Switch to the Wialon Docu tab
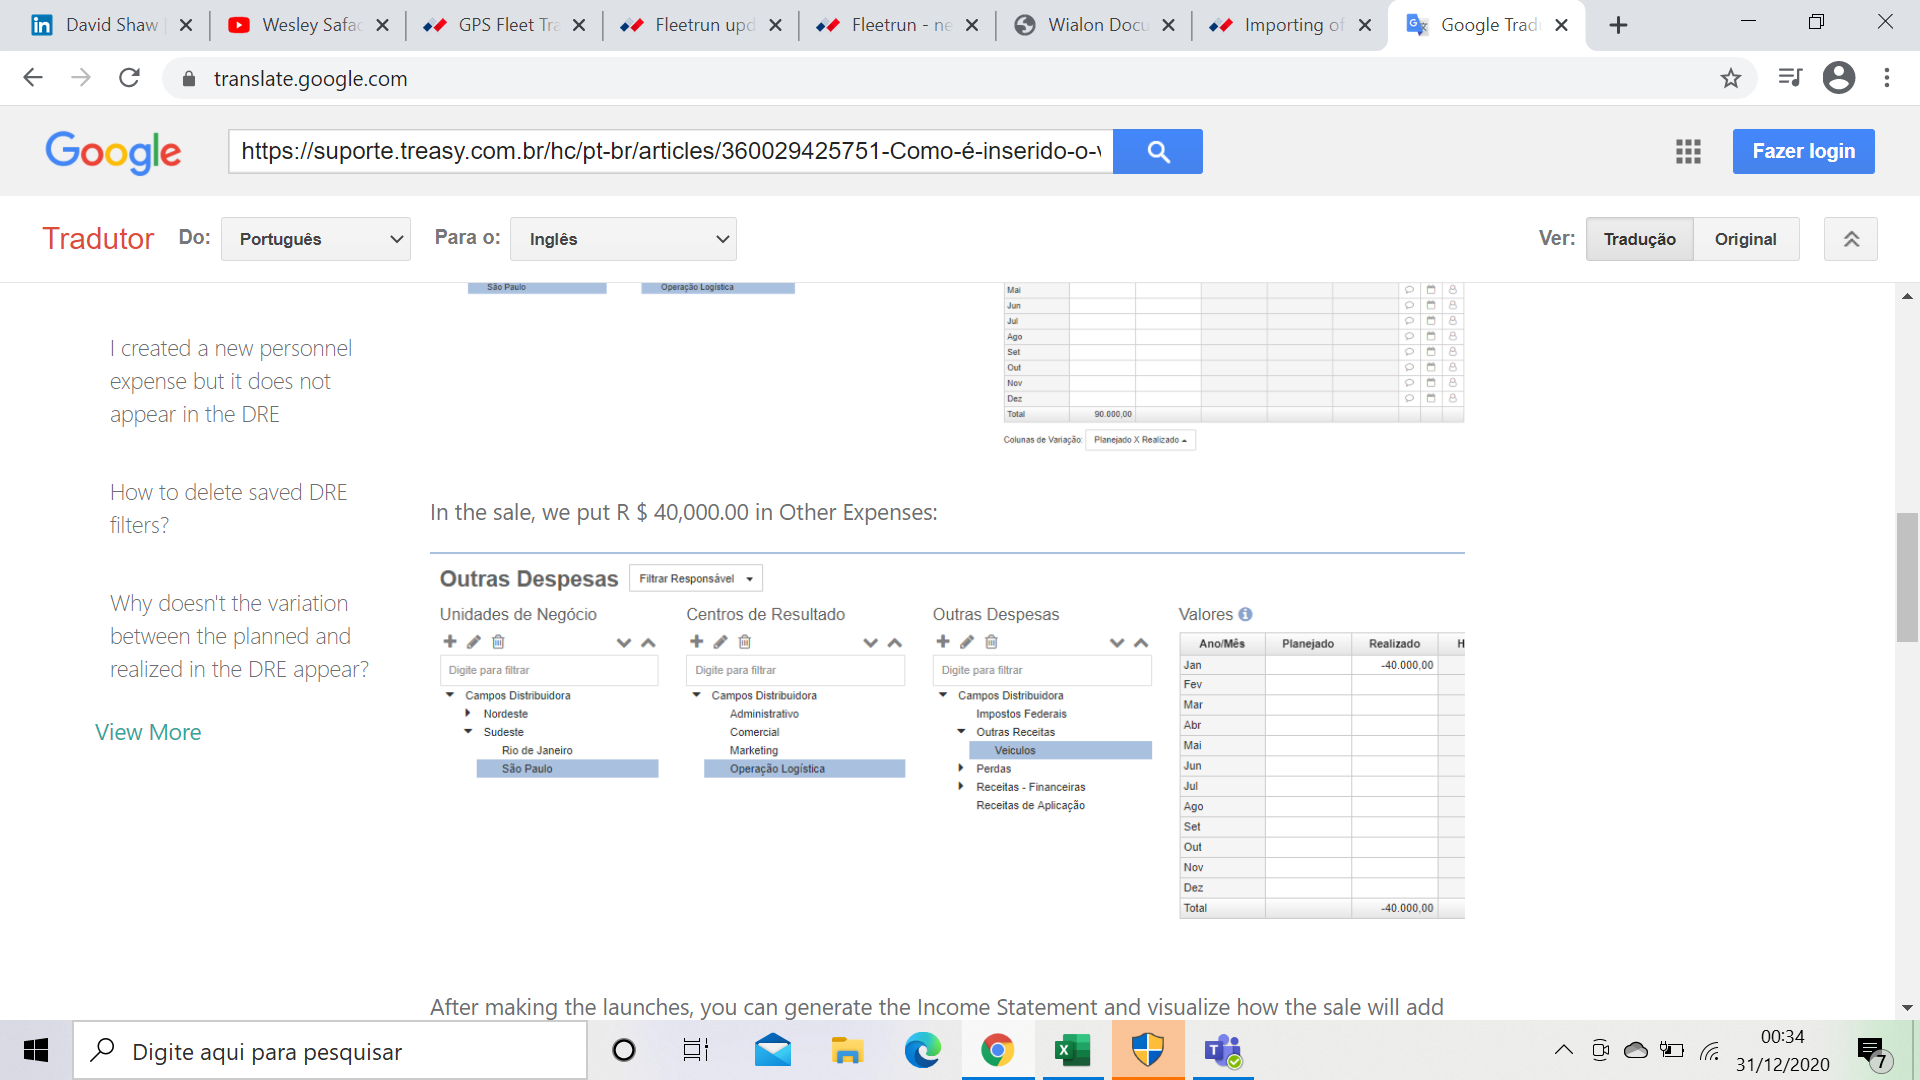Screen dimensions: 1920x1080 pos(1093,25)
